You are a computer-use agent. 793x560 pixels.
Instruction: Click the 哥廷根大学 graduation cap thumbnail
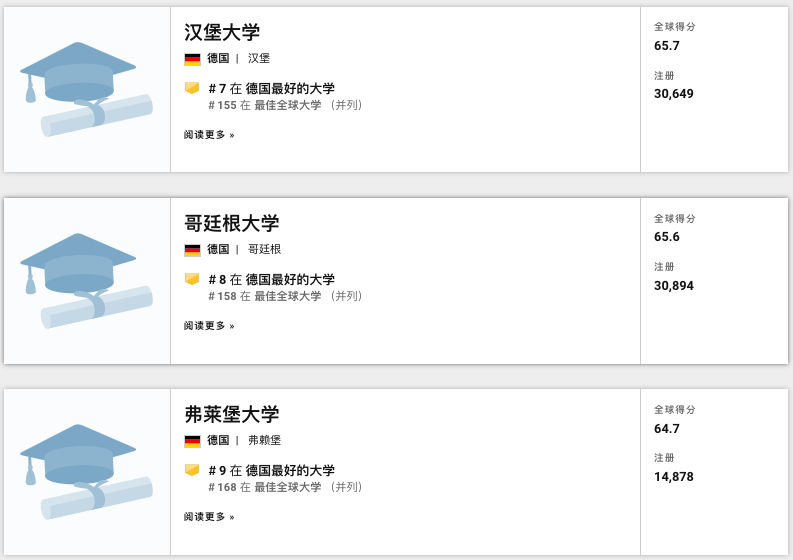point(87,281)
